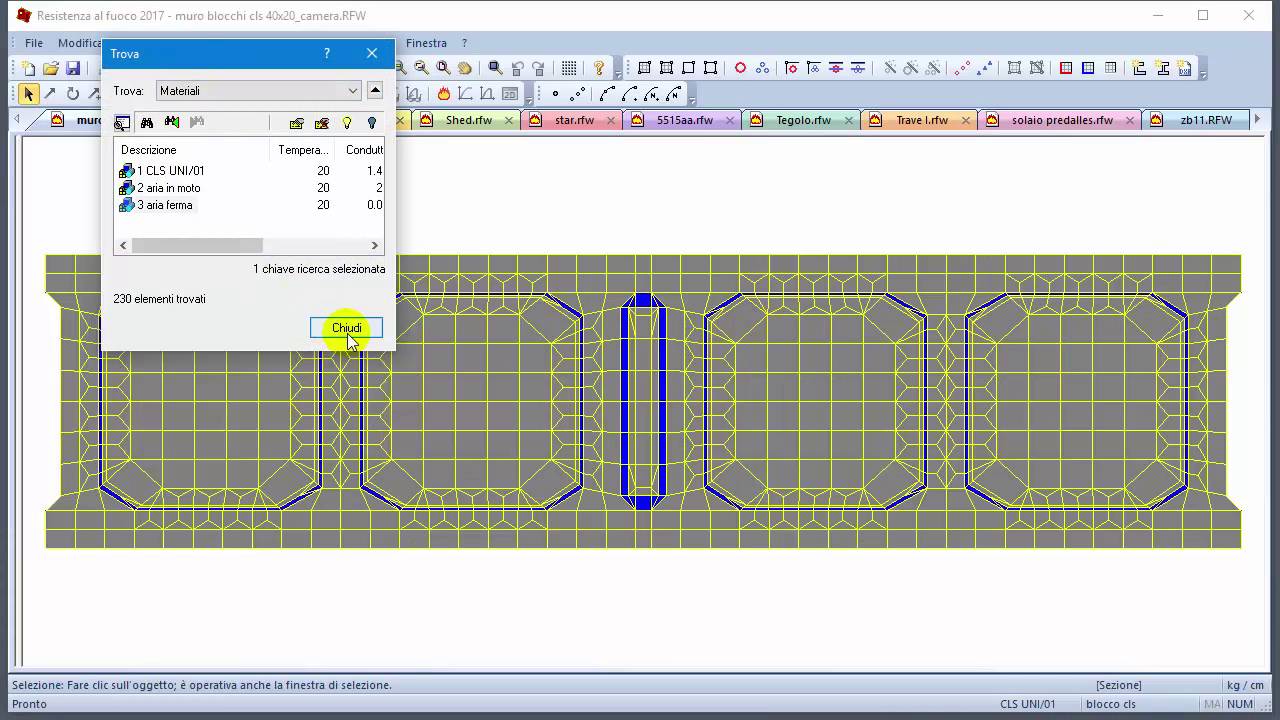Viewport: 1280px width, 720px height.
Task: Click the single point node tool icon
Action: pyautogui.click(x=555, y=94)
